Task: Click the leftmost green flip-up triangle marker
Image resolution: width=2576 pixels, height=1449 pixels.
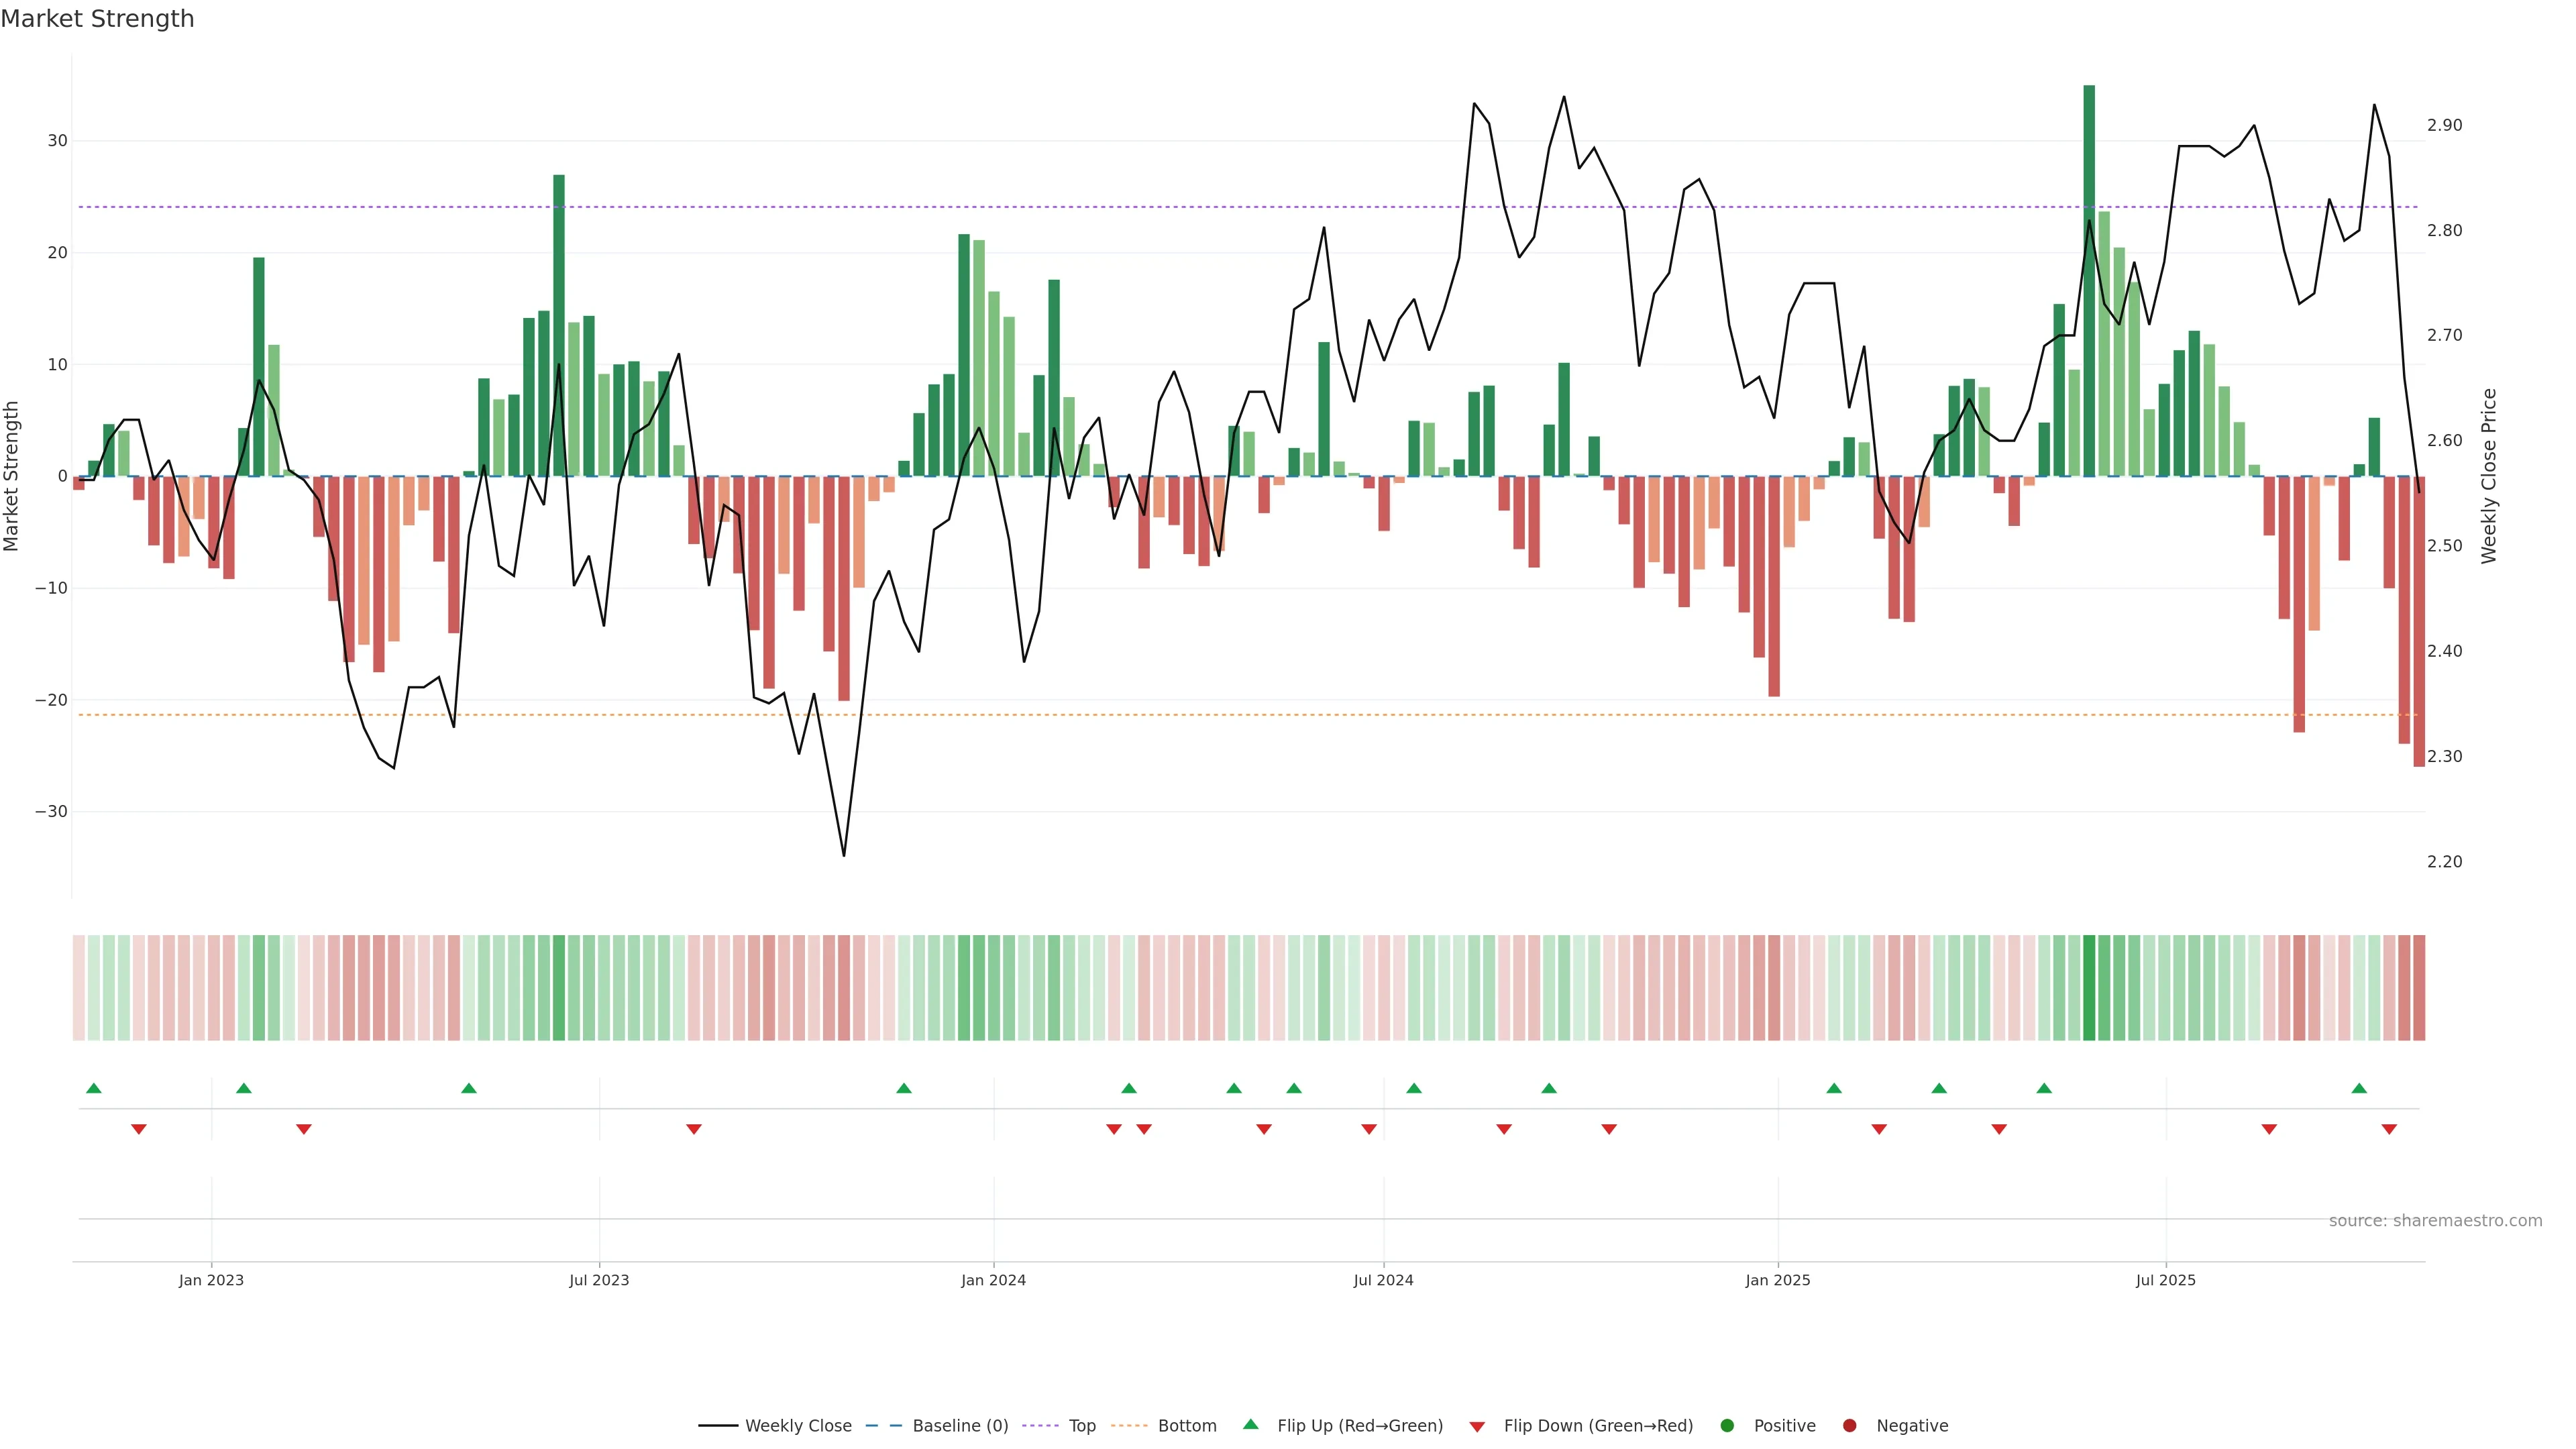Action: coord(94,1088)
